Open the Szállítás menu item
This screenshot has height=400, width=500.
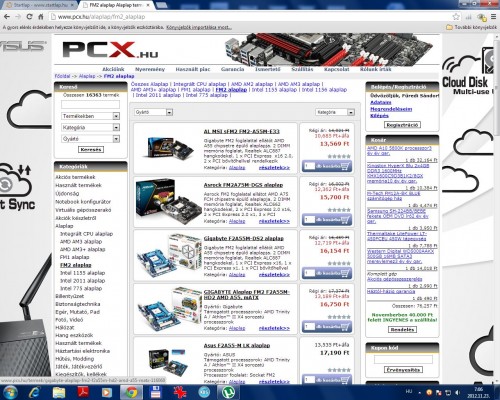(x=302, y=69)
